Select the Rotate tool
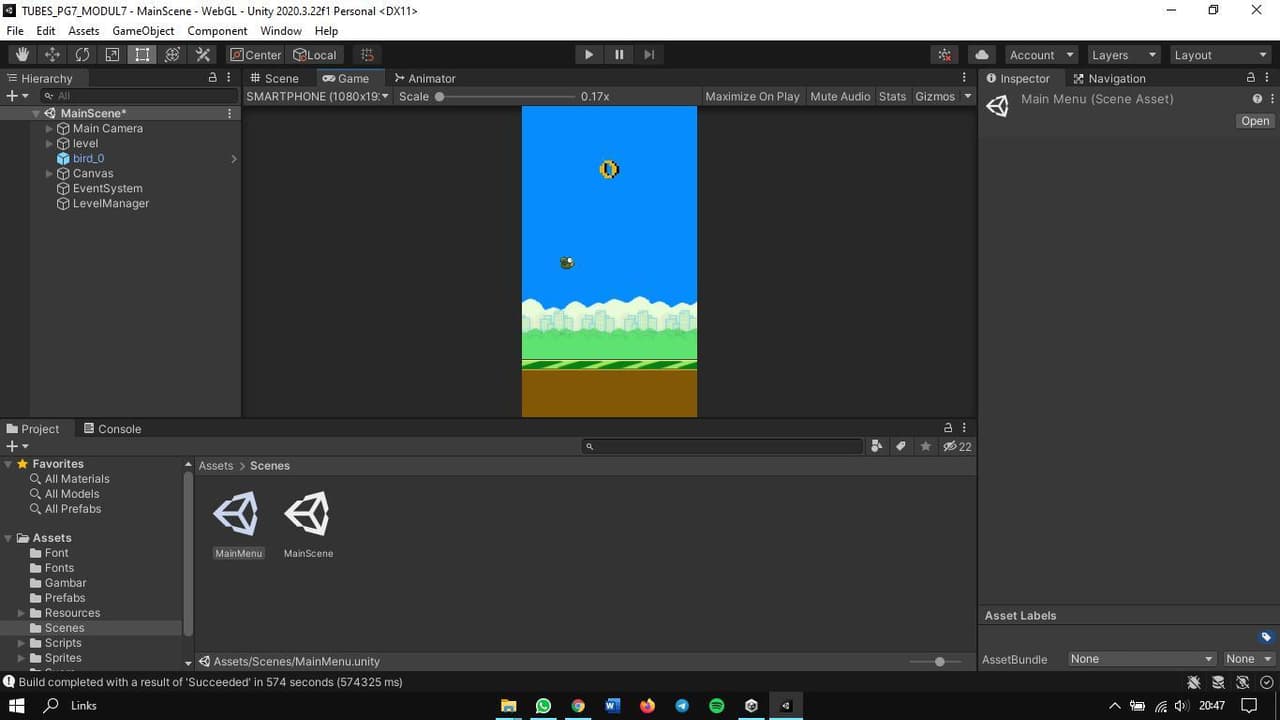The image size is (1280, 720). pyautogui.click(x=82, y=55)
